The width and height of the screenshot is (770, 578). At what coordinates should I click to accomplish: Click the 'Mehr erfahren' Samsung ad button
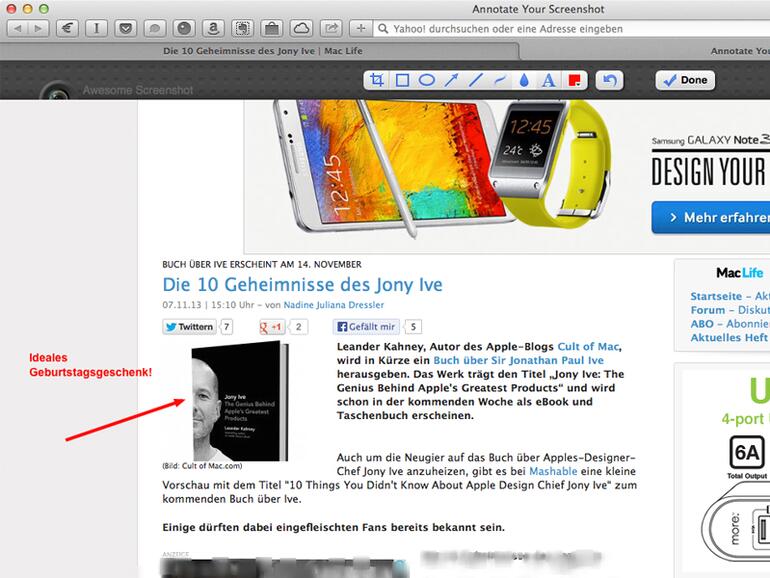click(x=711, y=217)
